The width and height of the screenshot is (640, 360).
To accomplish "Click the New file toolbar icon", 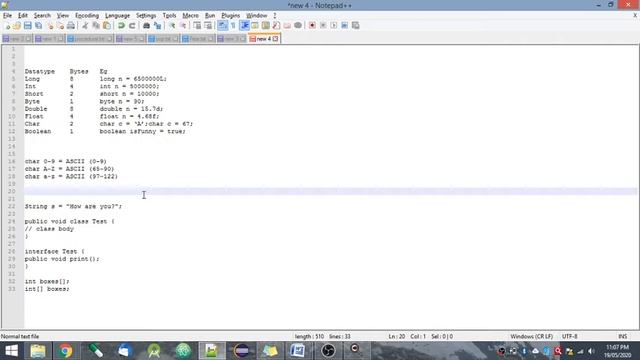I will (x=7, y=26).
